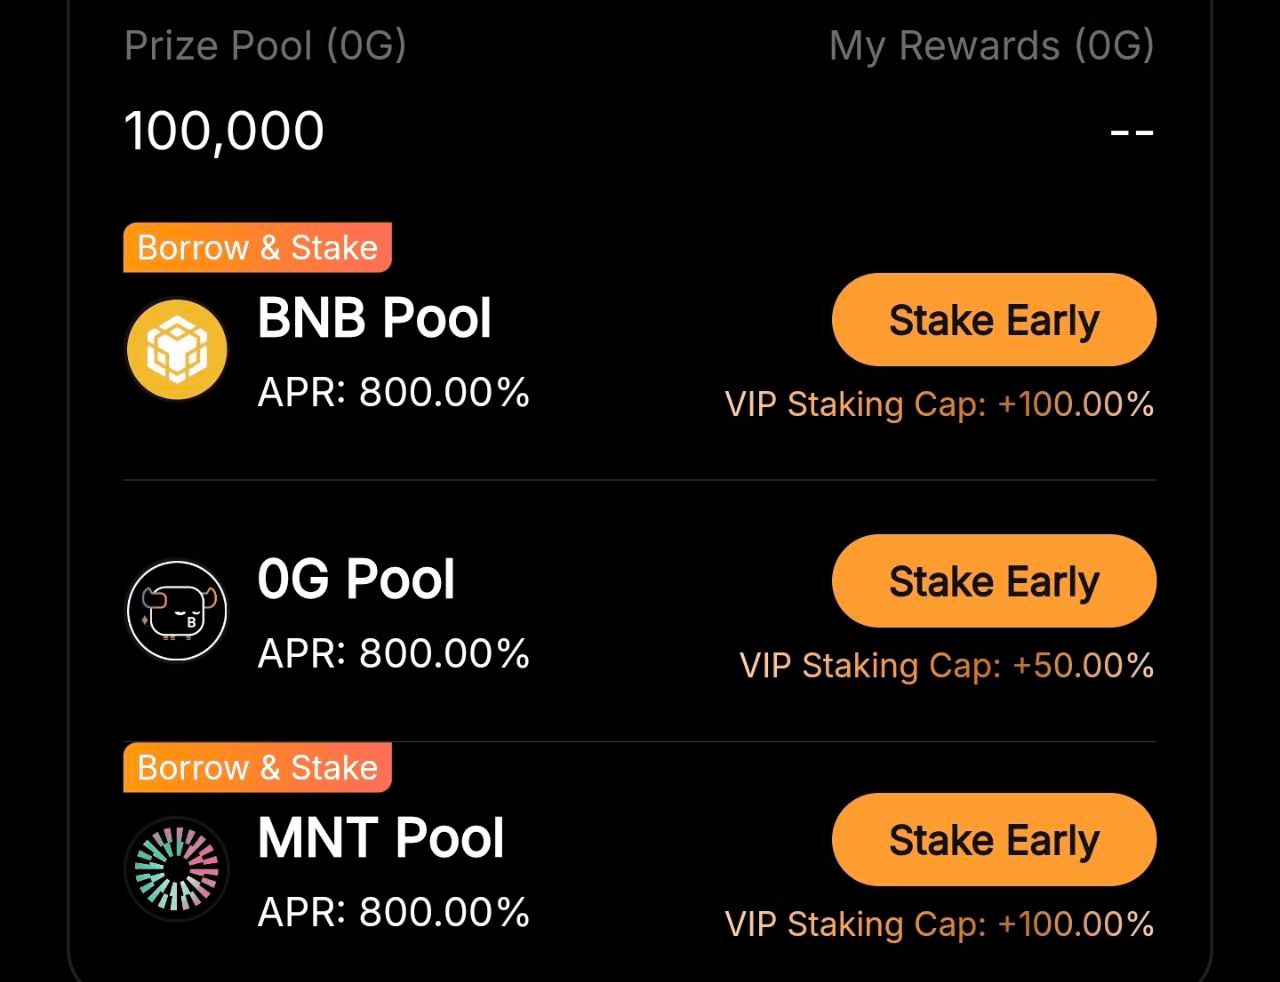Viewport: 1280px width, 982px height.
Task: Click MNT Pool VIP Staking Cap +100.00%
Action: click(939, 924)
